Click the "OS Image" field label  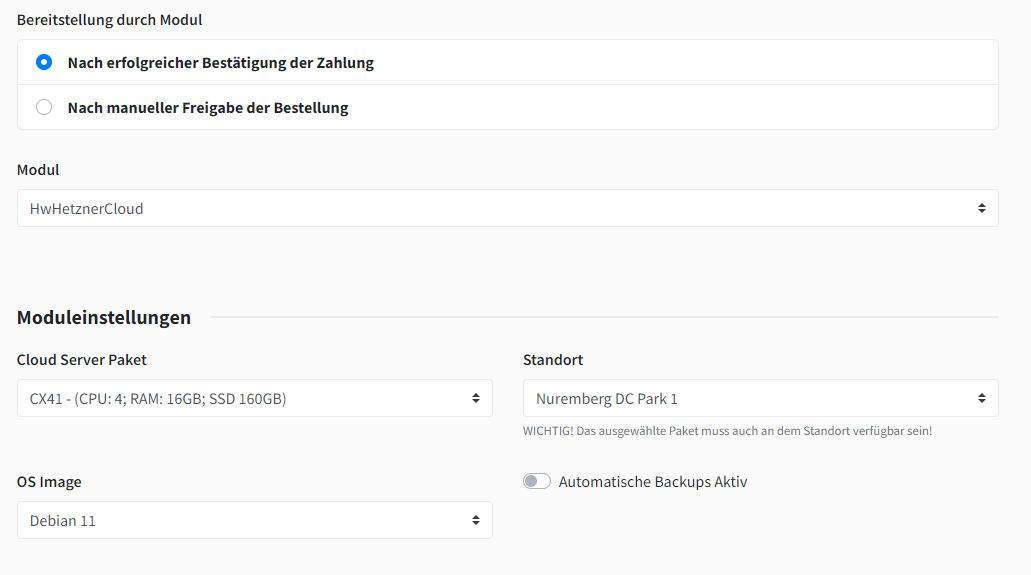coord(49,482)
